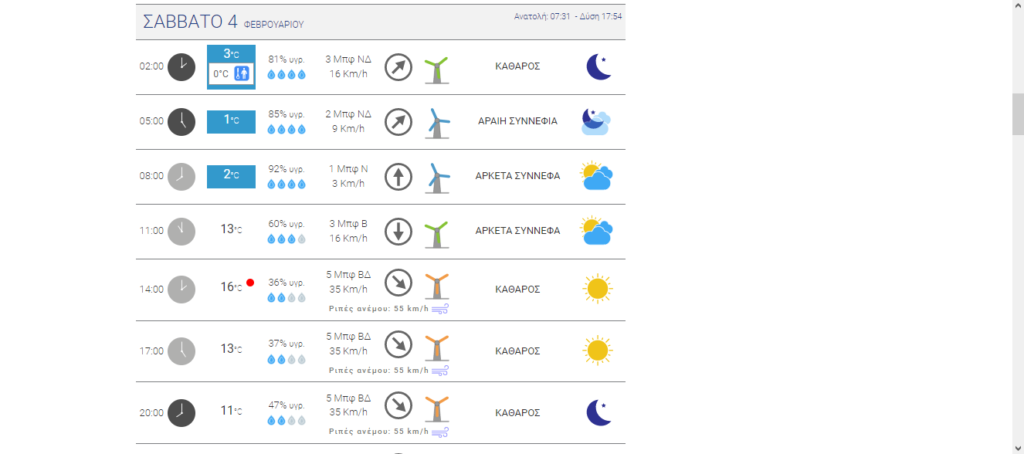Image resolution: width=1024 pixels, height=454 pixels.
Task: Click the red dot beside 16°C
Action: (250, 283)
